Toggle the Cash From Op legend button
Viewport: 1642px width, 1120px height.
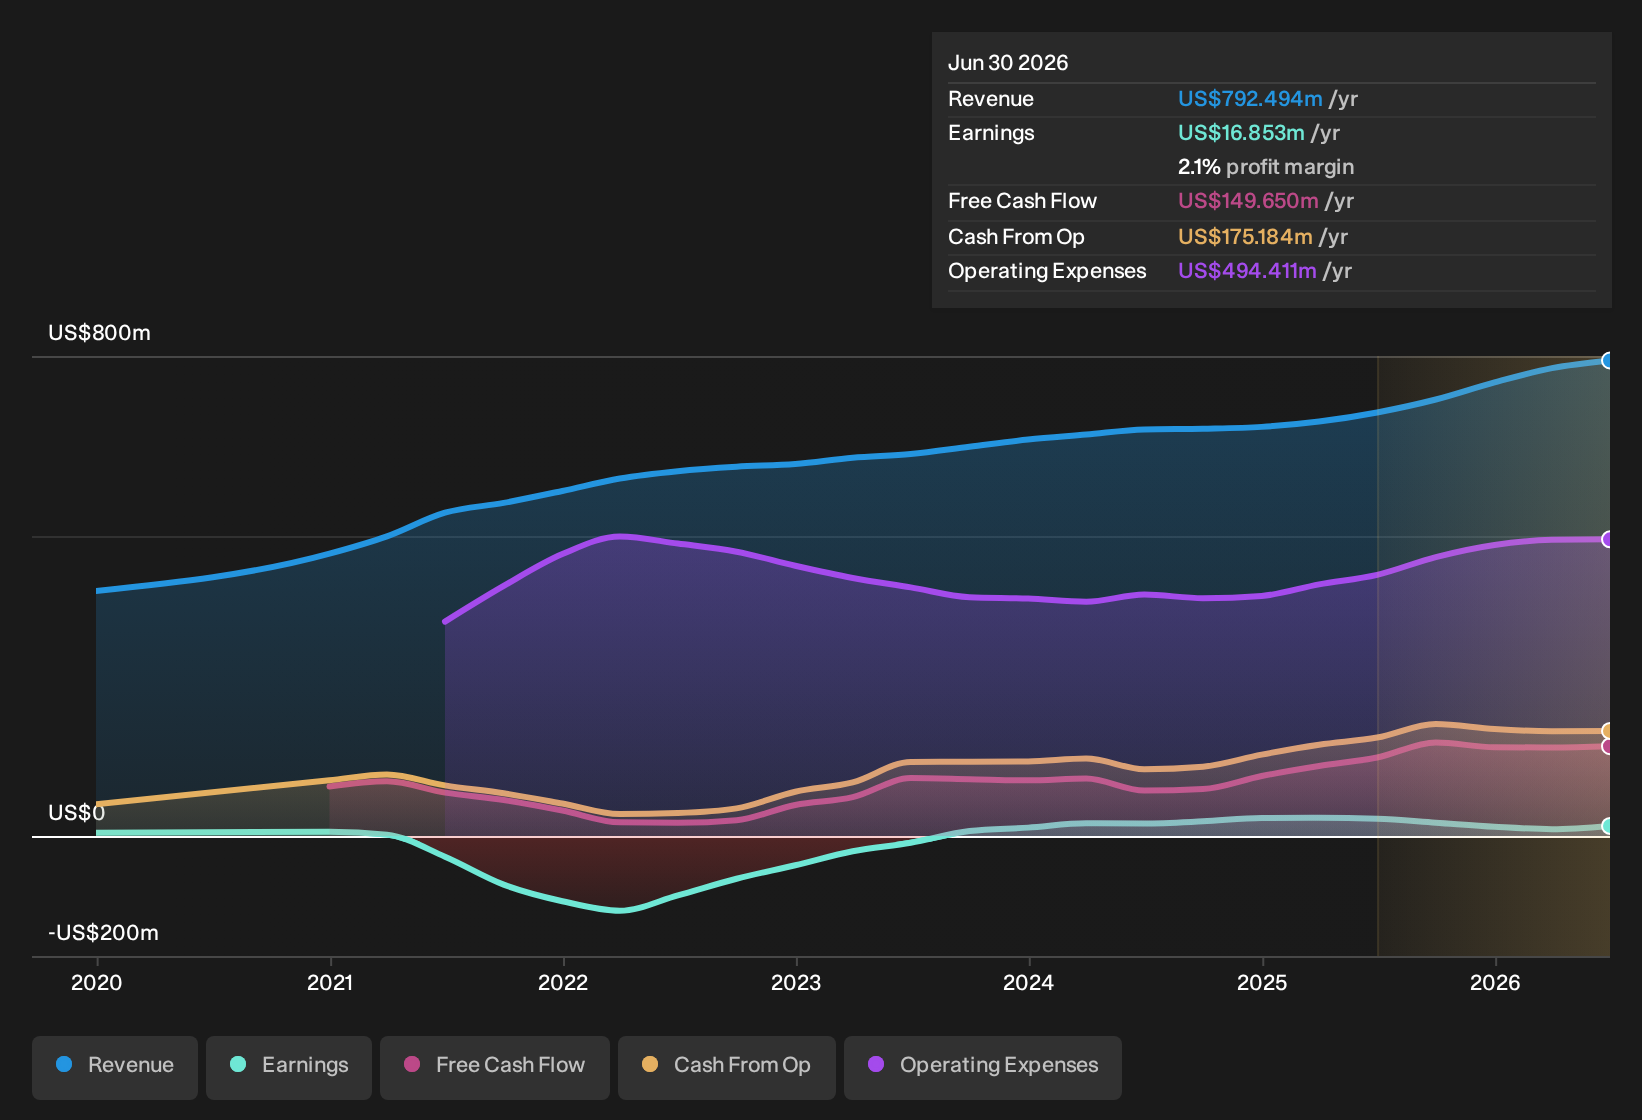coord(727,1066)
